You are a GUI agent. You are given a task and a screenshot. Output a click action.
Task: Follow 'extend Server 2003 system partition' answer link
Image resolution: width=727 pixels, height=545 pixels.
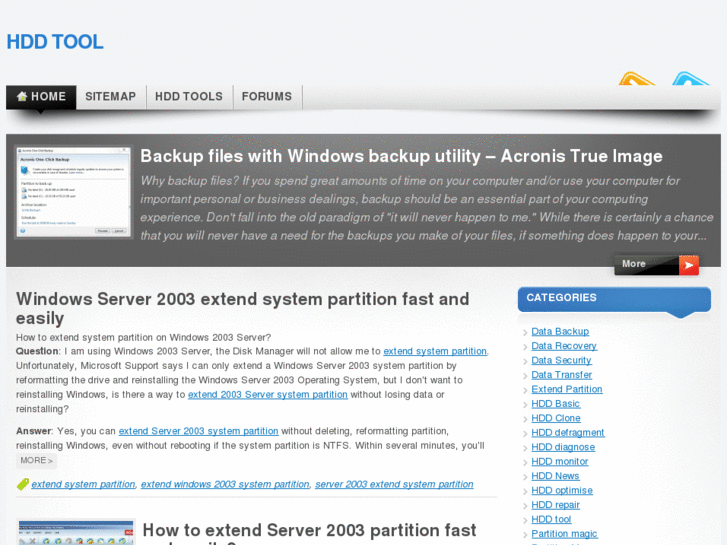(198, 431)
